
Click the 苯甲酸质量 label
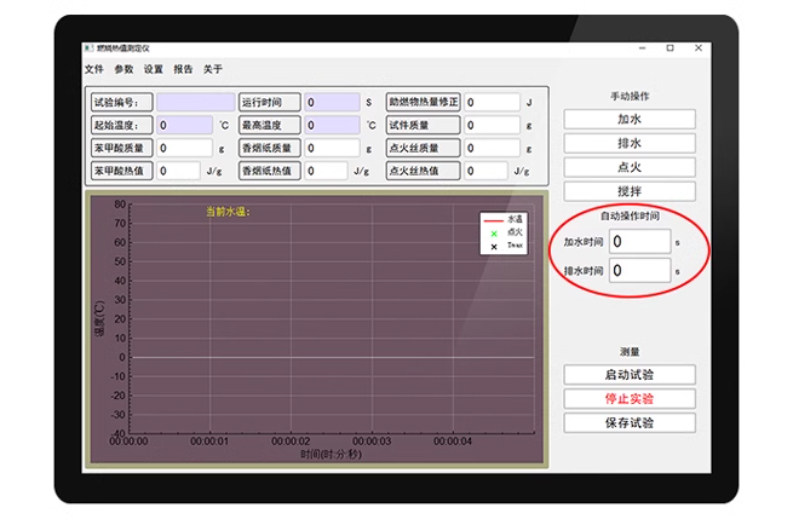tap(122, 148)
